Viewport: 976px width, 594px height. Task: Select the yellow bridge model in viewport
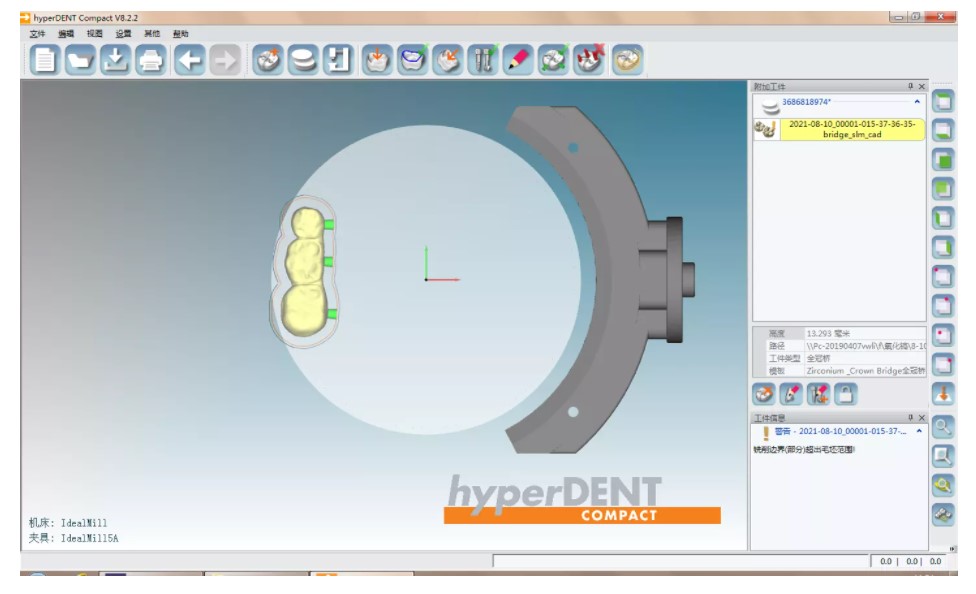[303, 271]
